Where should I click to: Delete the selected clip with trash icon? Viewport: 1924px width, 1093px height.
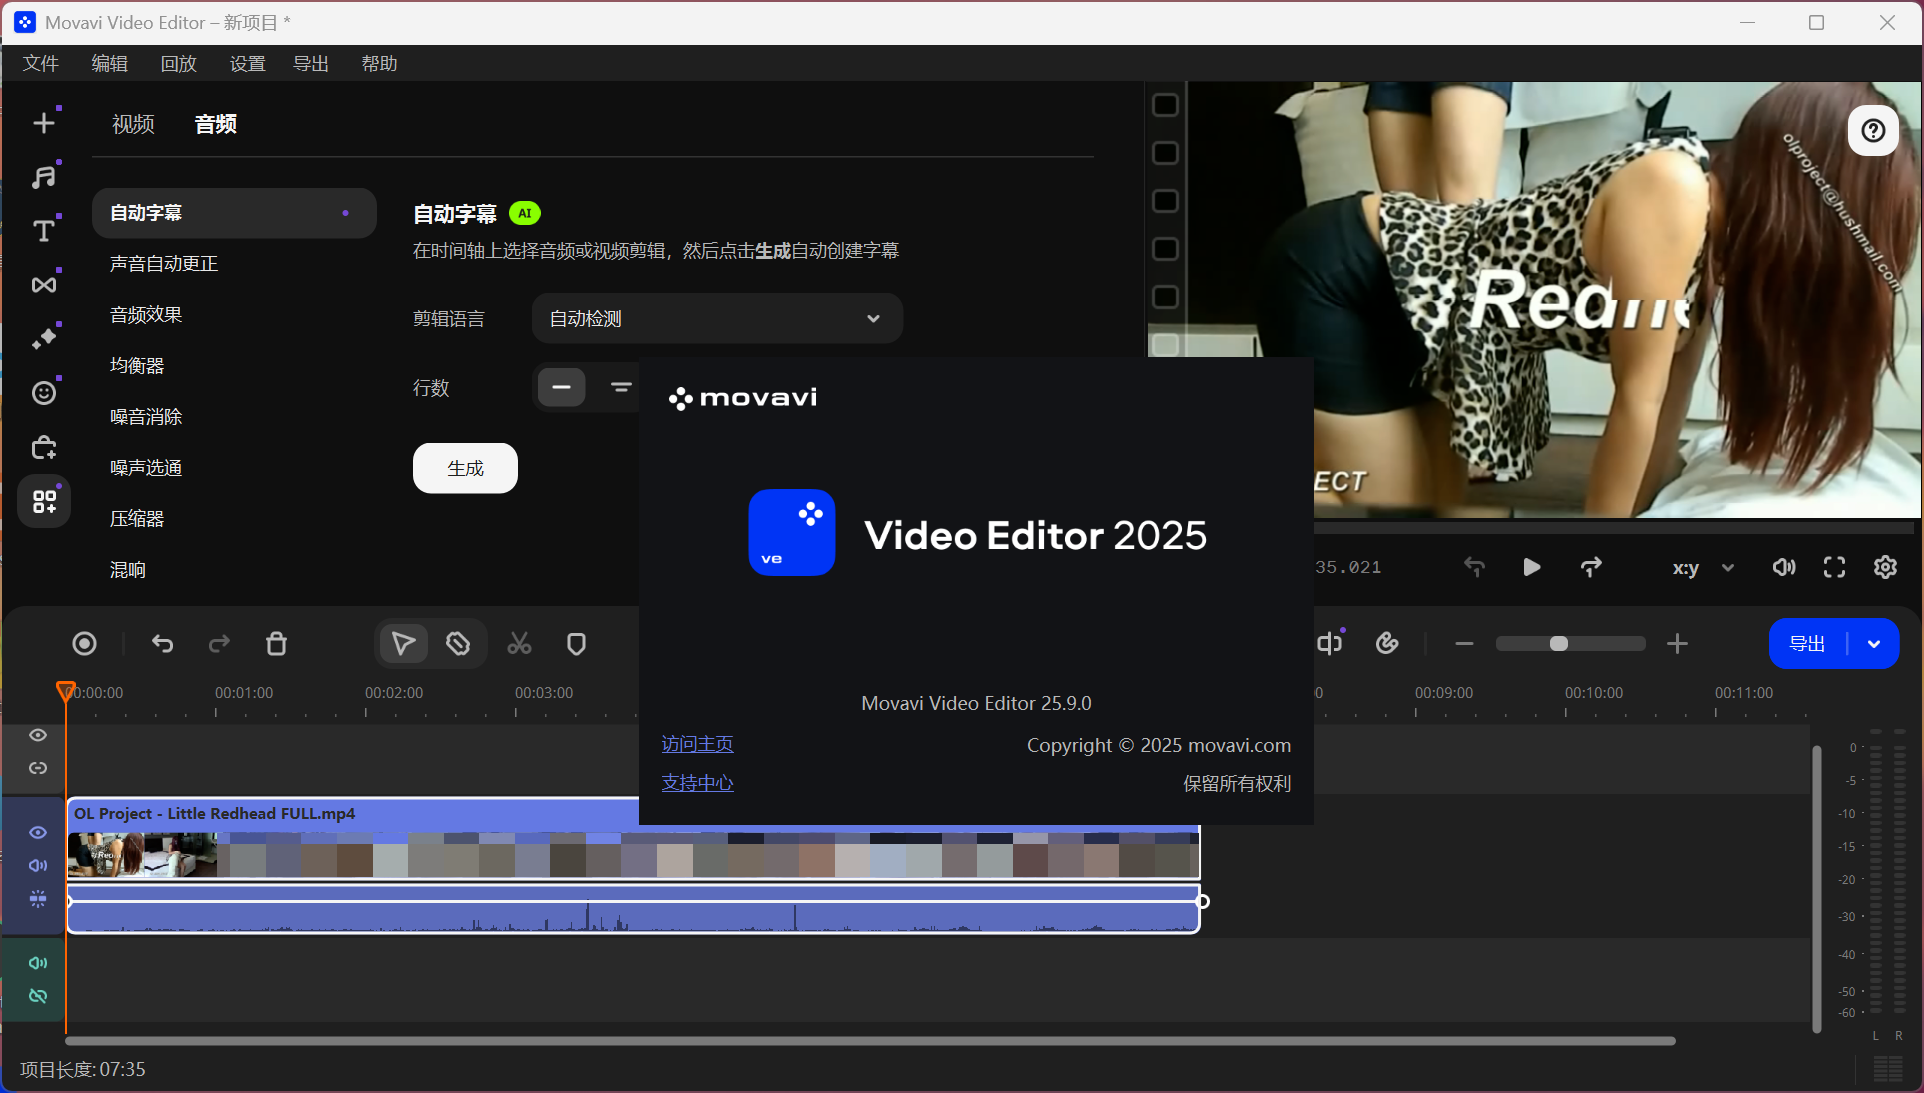pyautogui.click(x=277, y=644)
